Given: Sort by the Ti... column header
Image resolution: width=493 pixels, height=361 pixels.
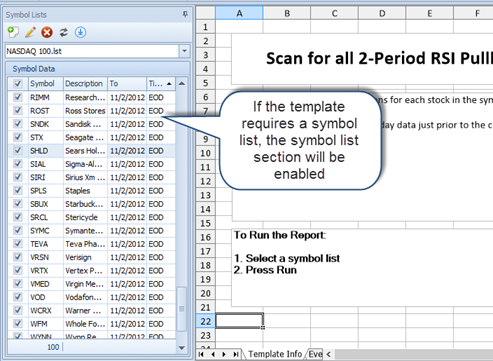Looking at the screenshot, I should tap(161, 83).
